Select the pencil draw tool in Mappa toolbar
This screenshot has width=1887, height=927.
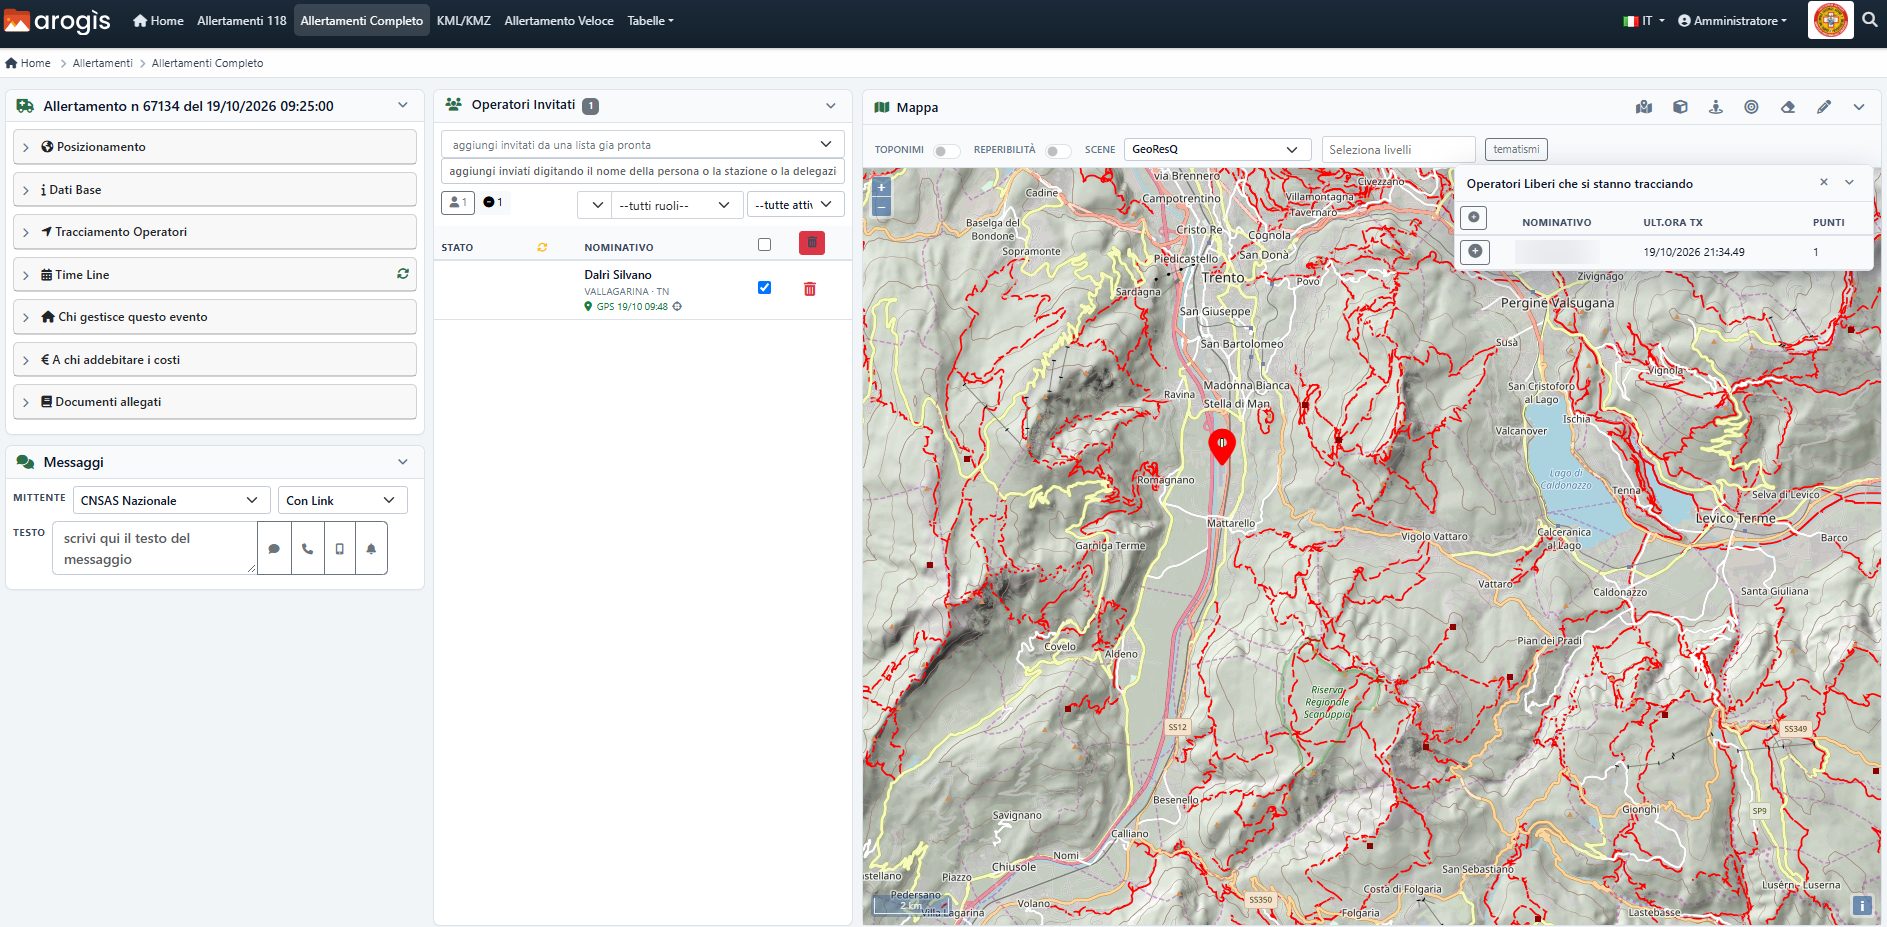1824,107
